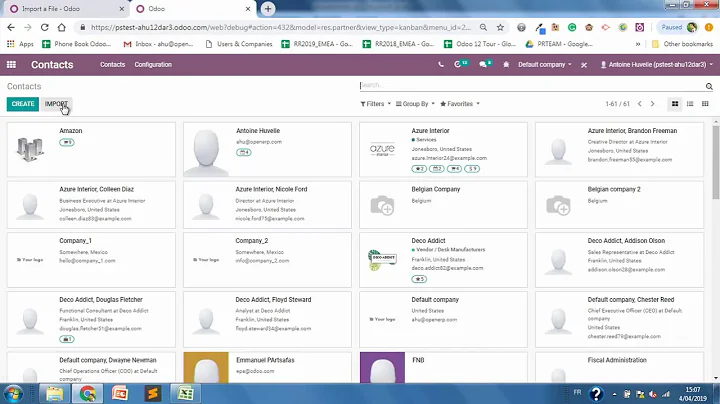This screenshot has height=404, width=720.
Task: Open the Antoine Huvelle contact card
Action: coord(267,149)
